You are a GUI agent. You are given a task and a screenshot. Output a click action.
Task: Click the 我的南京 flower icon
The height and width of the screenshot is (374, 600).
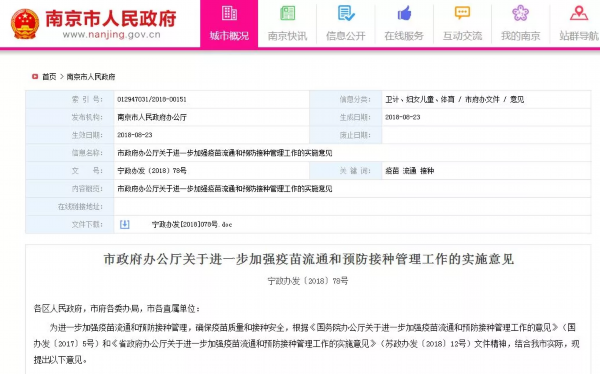(x=520, y=13)
